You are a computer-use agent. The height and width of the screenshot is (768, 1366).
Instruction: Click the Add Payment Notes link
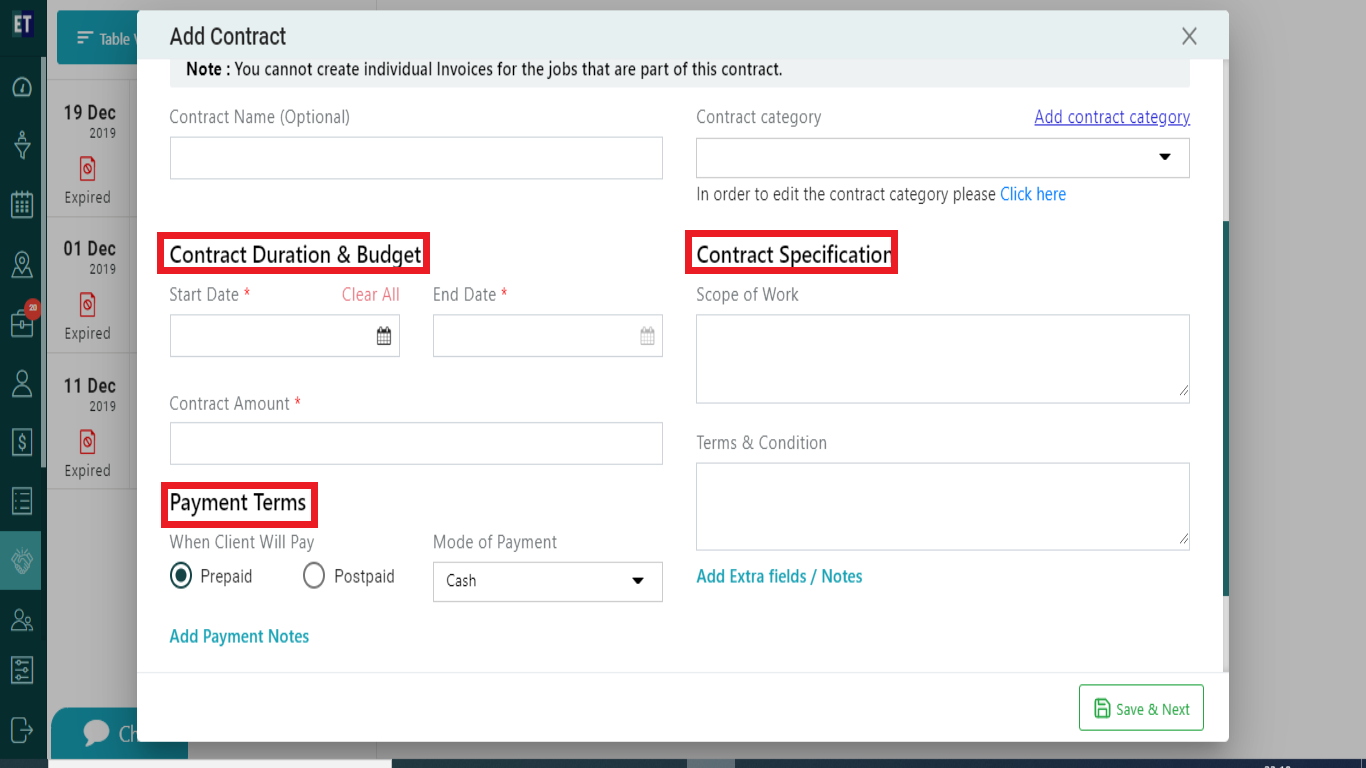pyautogui.click(x=239, y=636)
